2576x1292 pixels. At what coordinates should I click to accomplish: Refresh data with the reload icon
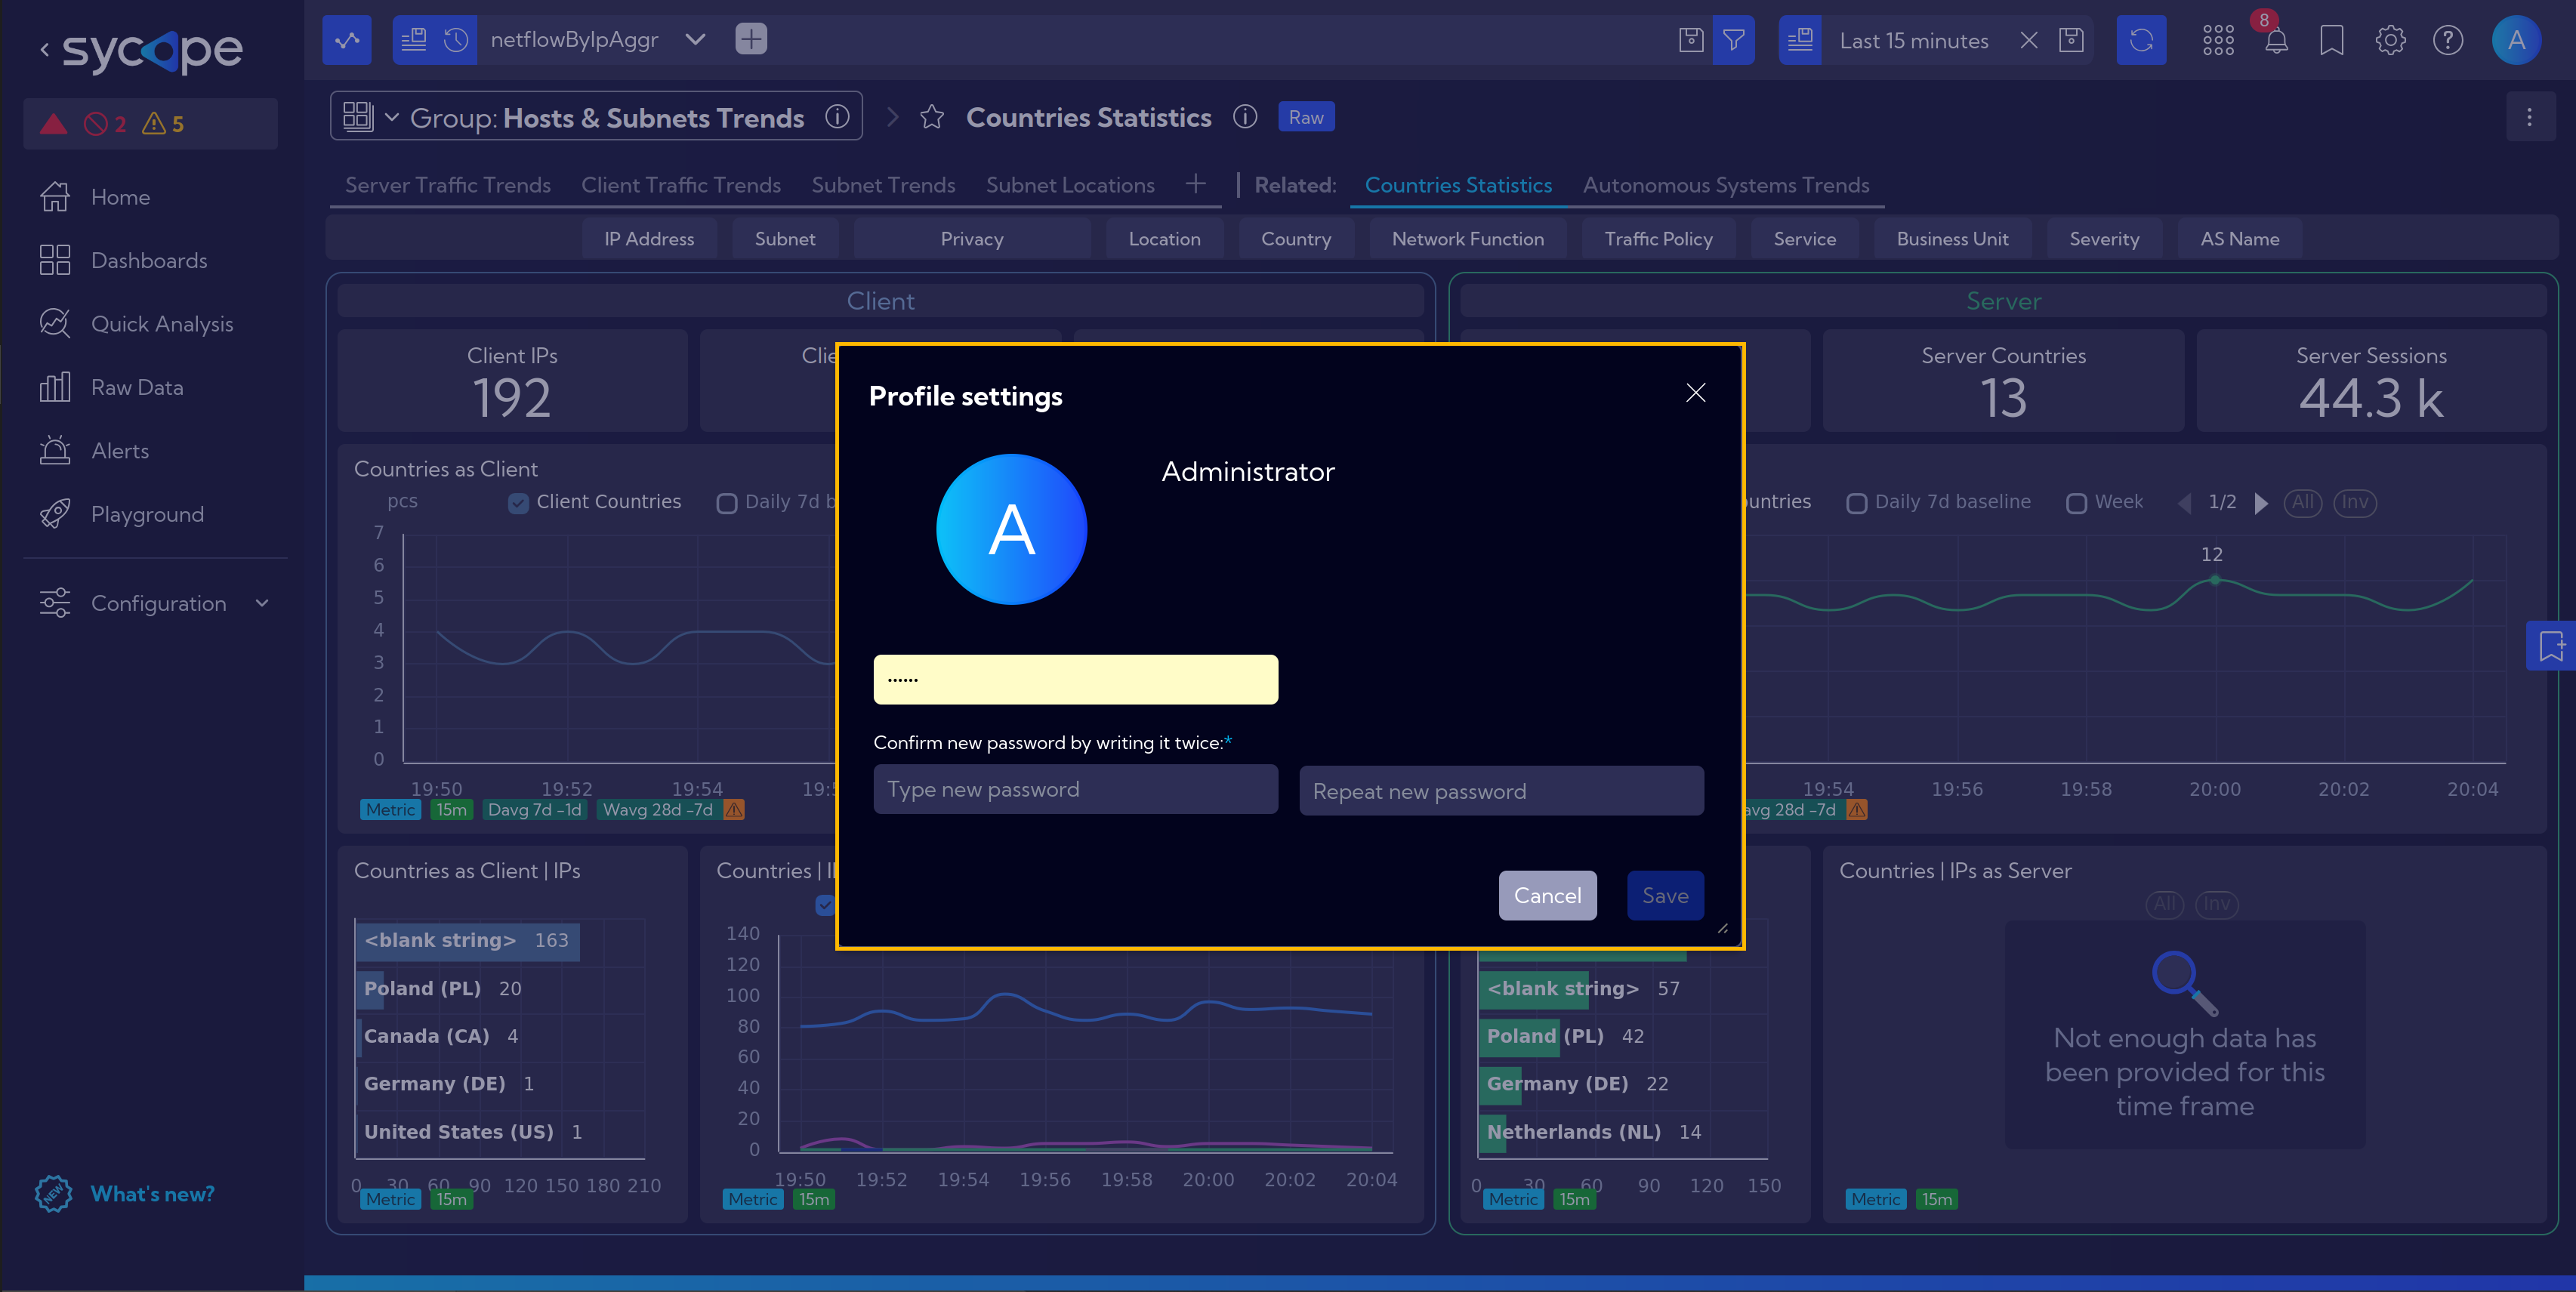point(2141,40)
